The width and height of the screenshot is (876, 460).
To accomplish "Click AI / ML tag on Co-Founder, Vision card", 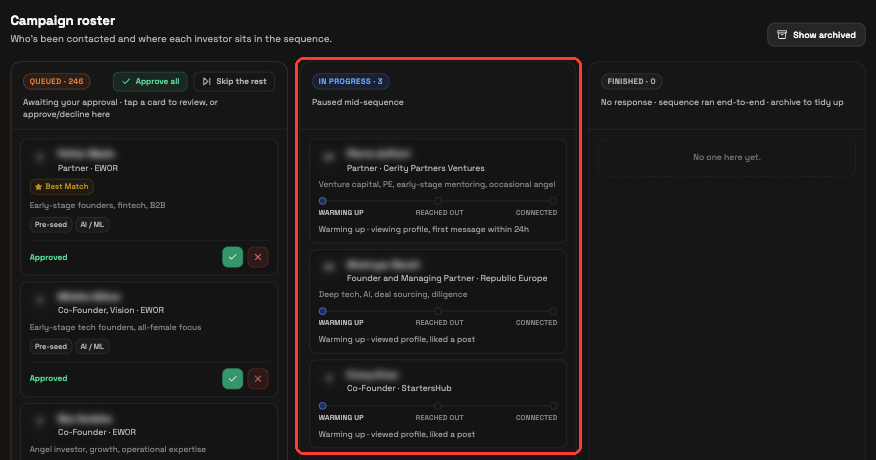I will pyautogui.click(x=92, y=347).
